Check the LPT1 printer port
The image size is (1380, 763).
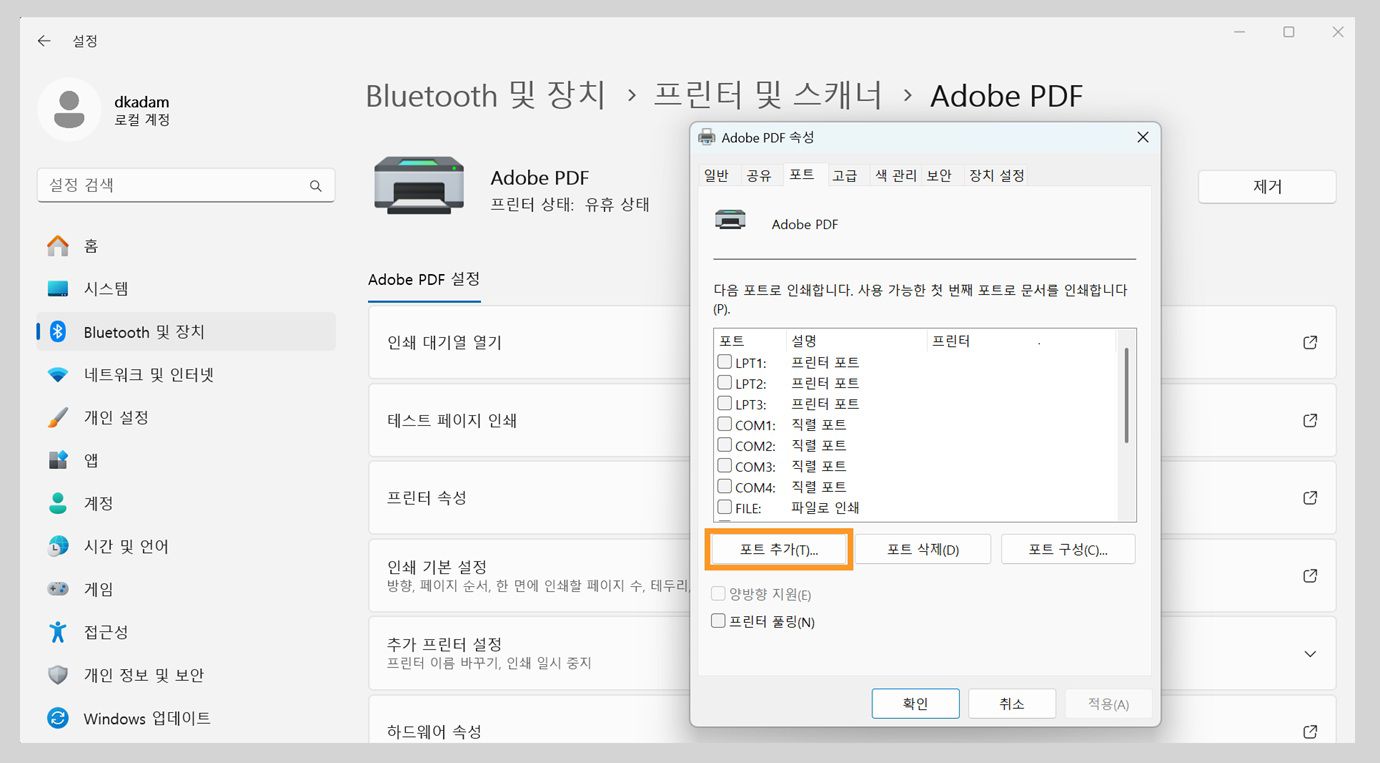(722, 361)
